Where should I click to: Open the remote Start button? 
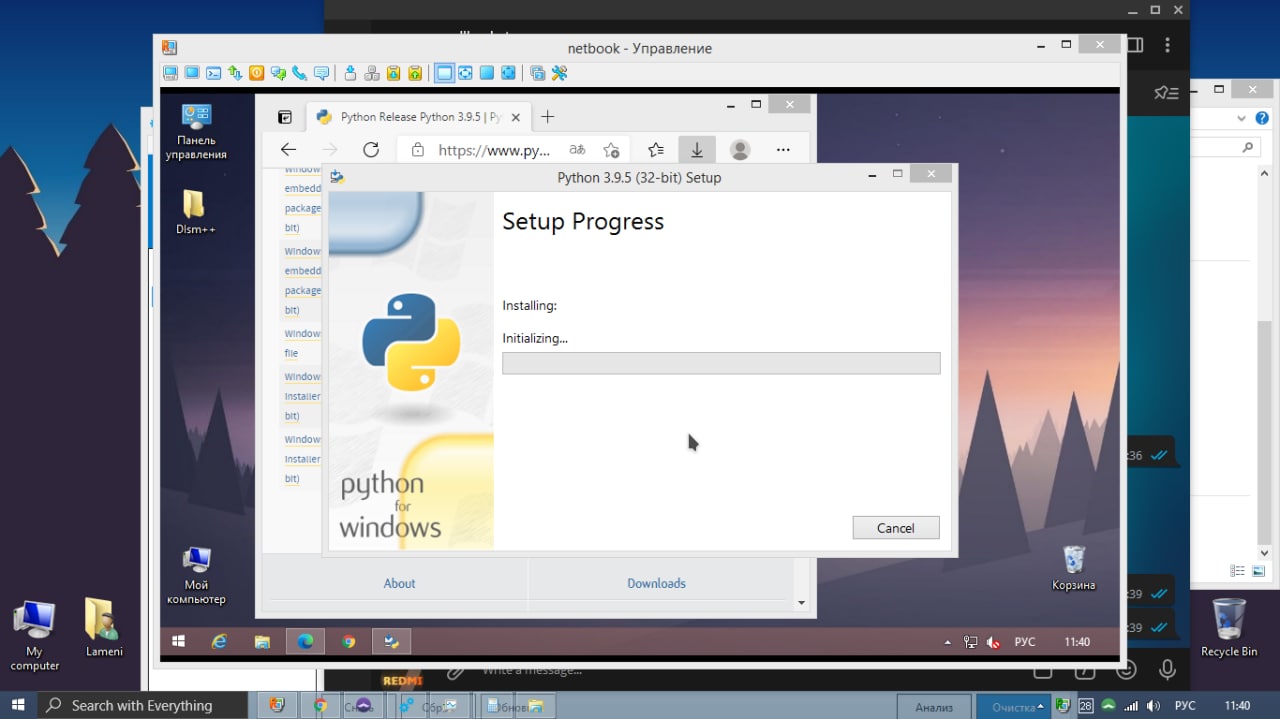coord(179,641)
